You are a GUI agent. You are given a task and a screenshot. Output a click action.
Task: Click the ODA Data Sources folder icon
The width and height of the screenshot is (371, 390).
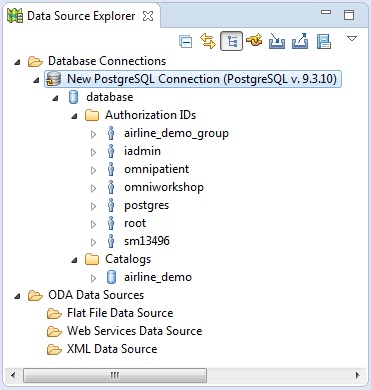click(35, 295)
